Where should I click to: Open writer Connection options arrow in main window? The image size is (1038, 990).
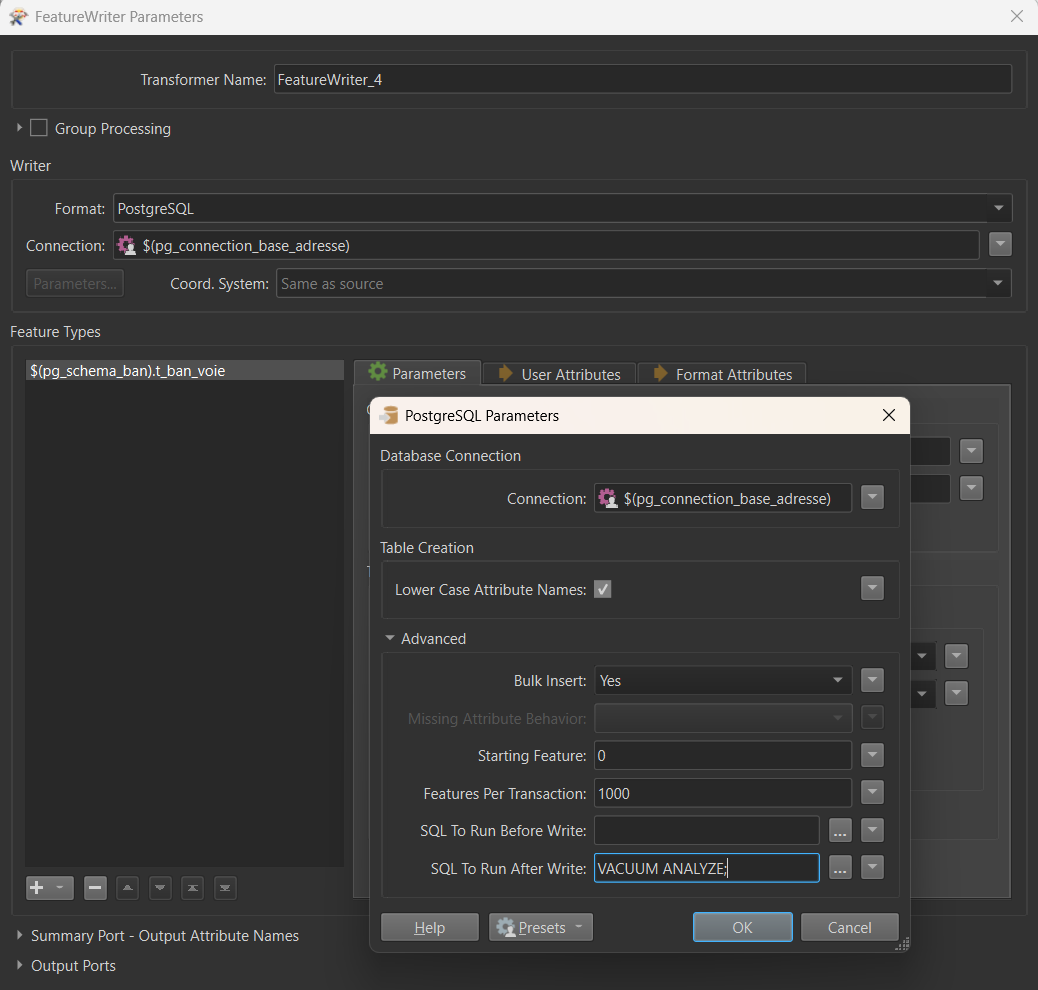1000,244
